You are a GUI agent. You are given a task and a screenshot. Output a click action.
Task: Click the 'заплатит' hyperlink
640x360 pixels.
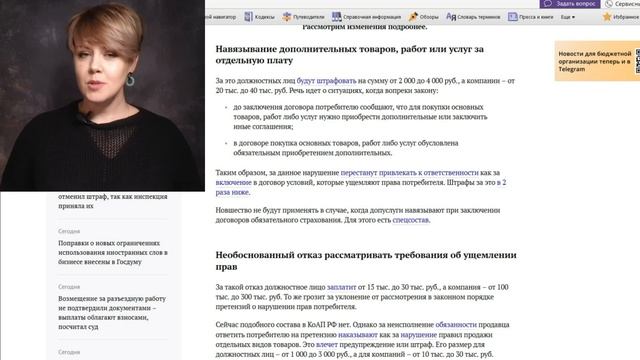tap(341, 287)
